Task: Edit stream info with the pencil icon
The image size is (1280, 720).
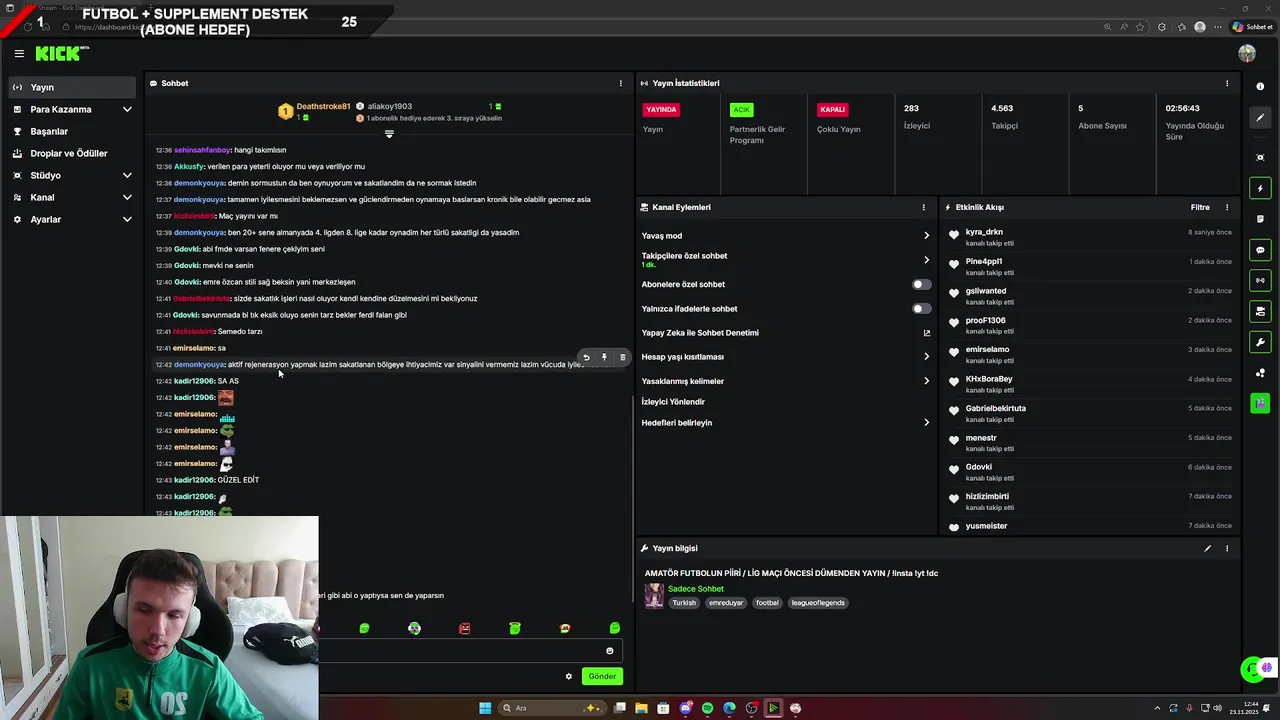Action: tap(1207, 548)
